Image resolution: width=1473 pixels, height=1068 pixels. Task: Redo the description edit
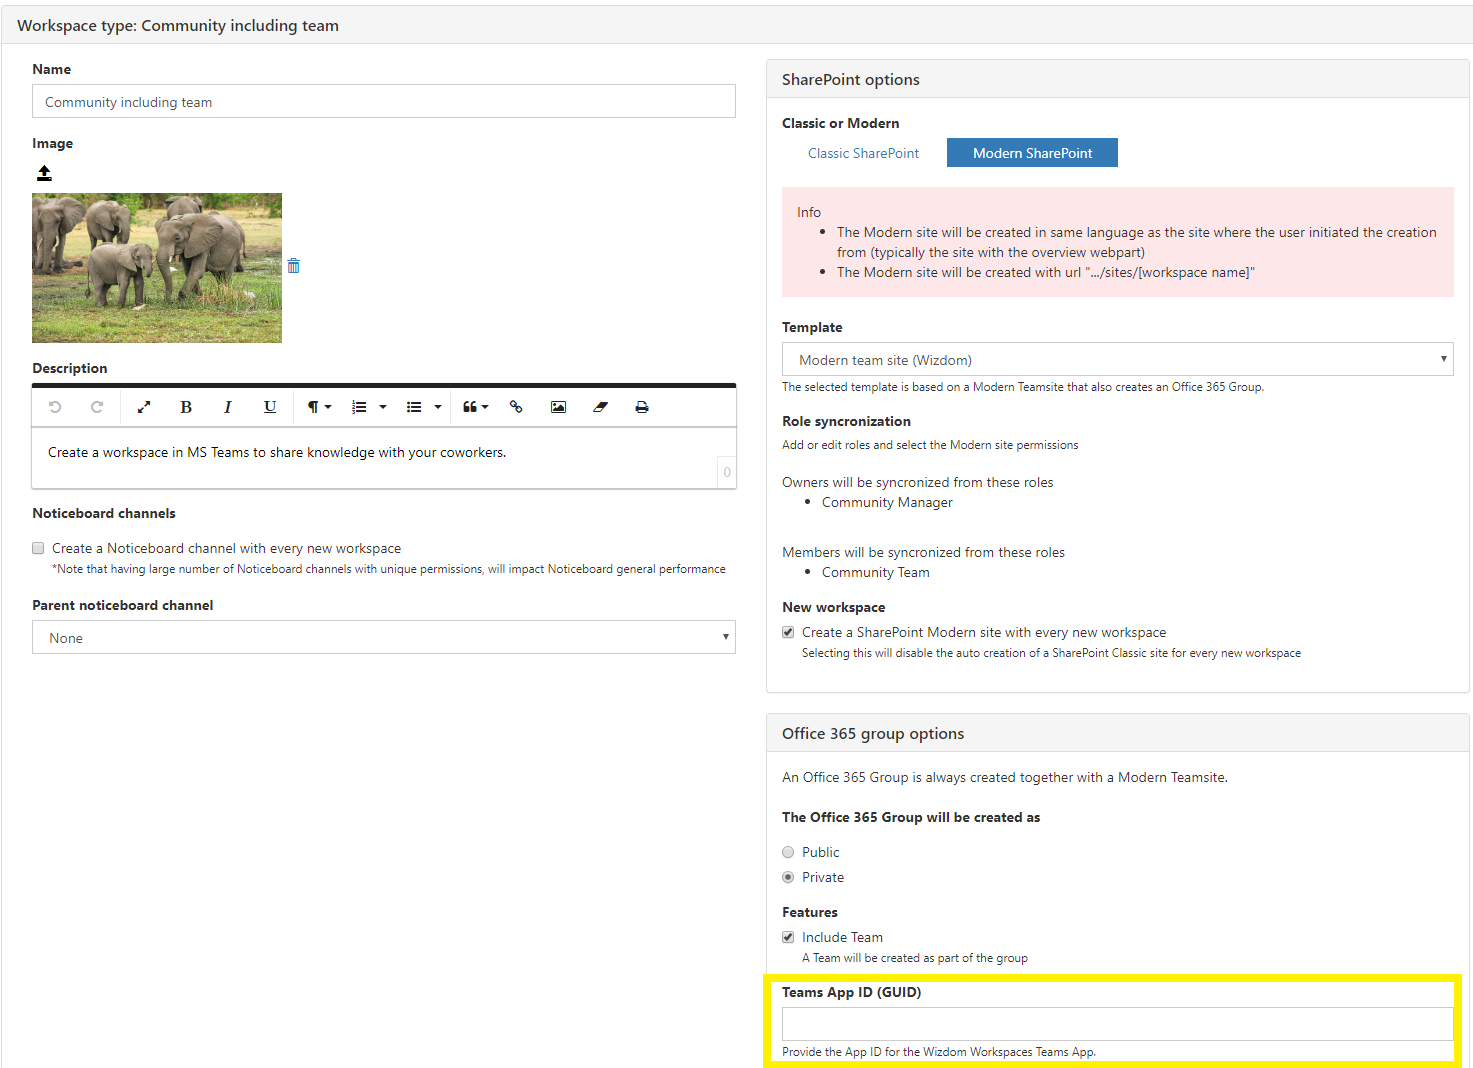coord(97,407)
